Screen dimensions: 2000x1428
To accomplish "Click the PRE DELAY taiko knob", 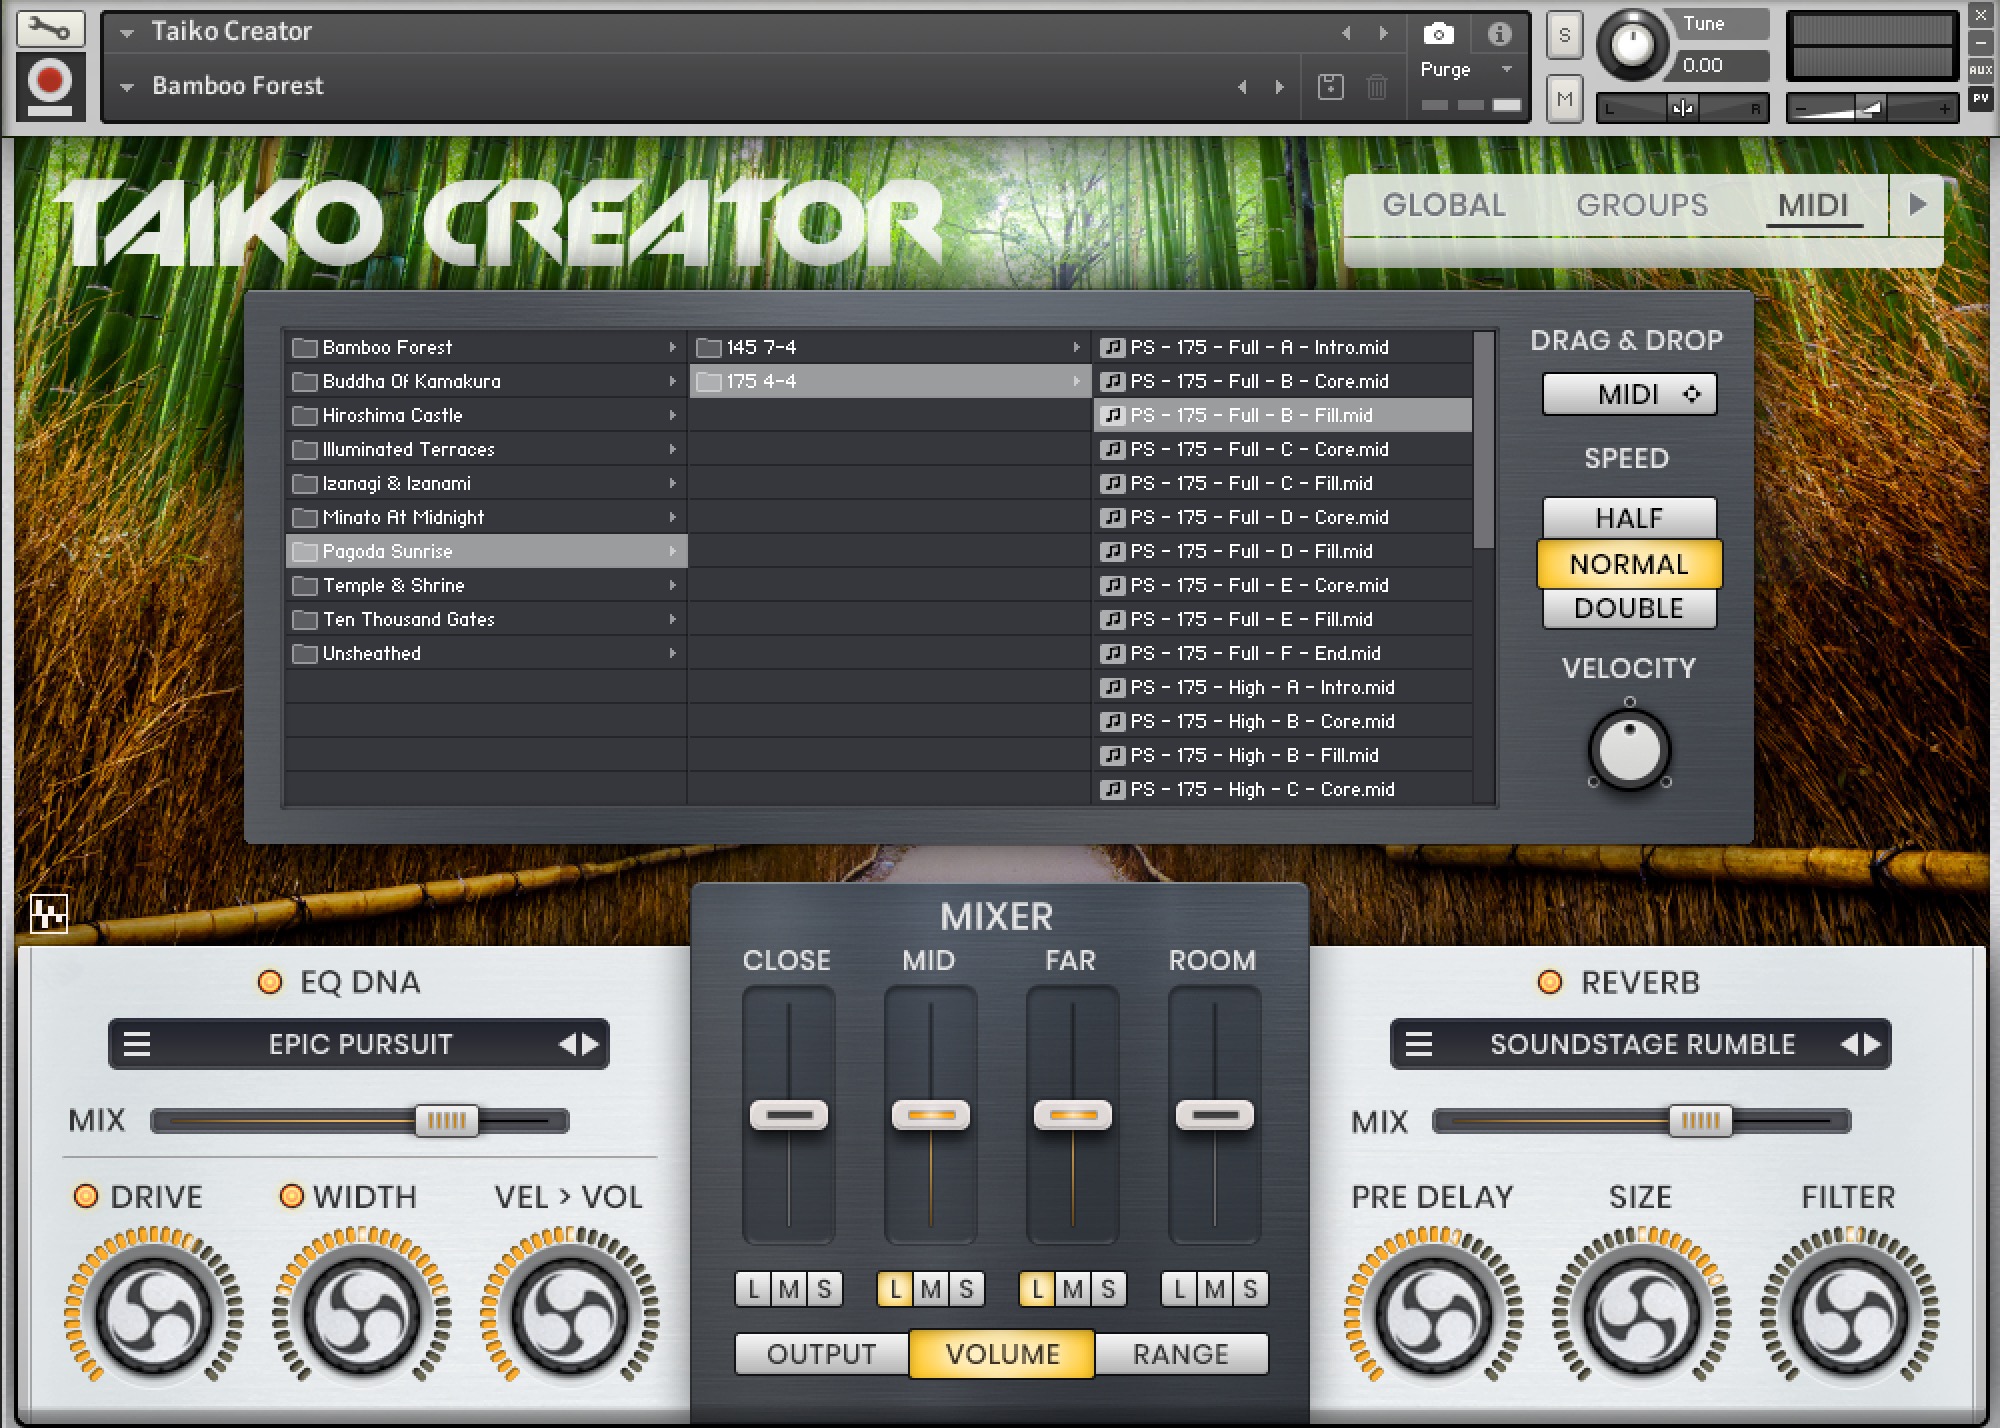I will (1434, 1315).
